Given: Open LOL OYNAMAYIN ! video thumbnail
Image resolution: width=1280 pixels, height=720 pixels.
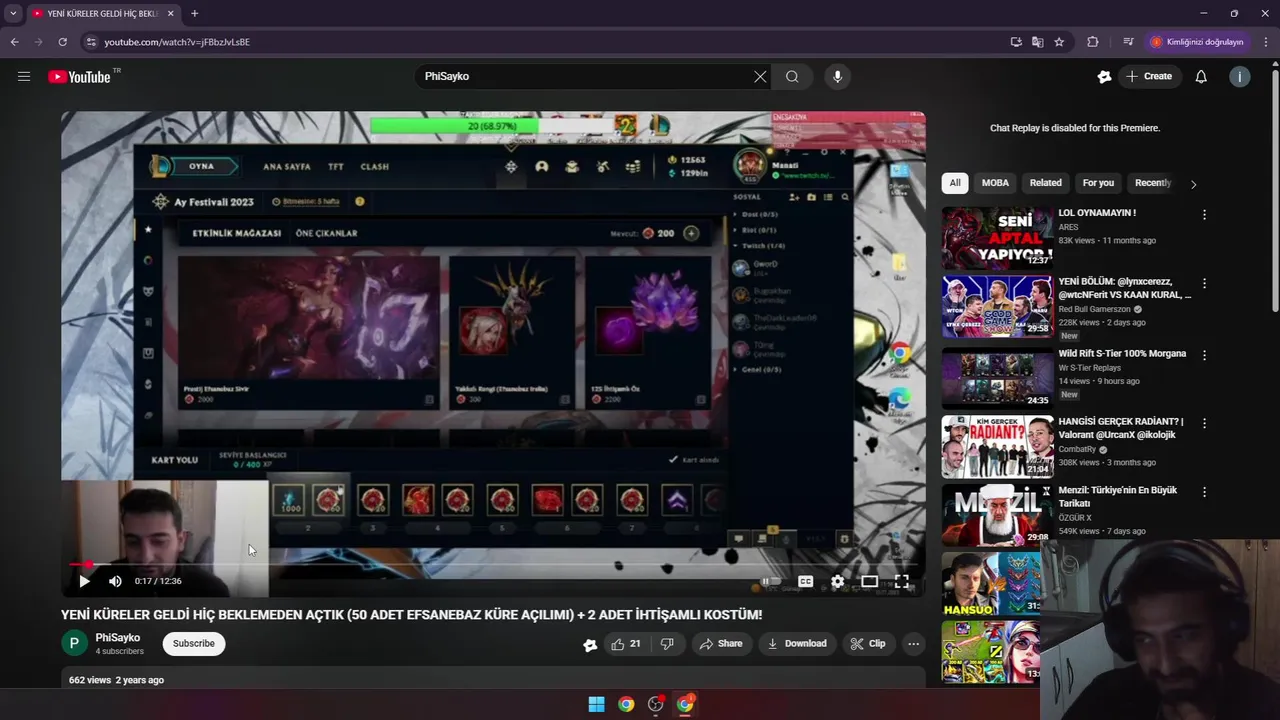Looking at the screenshot, I should [997, 238].
